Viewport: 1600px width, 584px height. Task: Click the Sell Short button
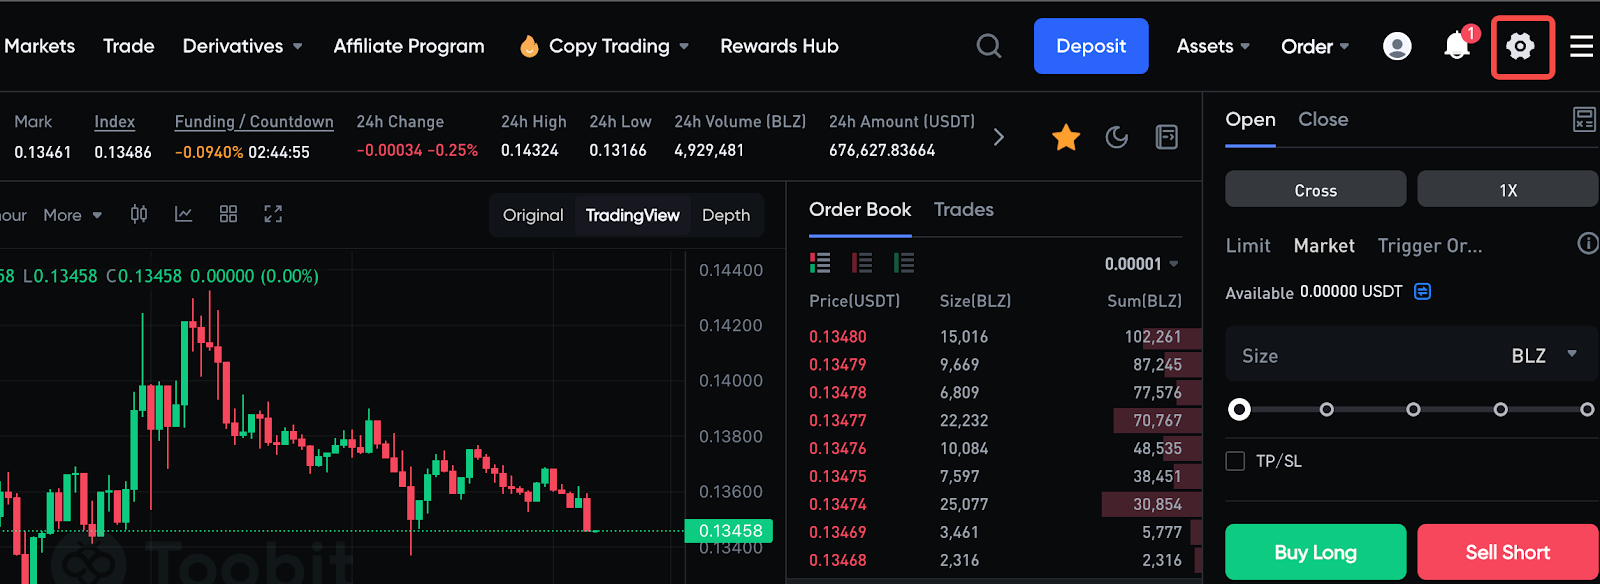(1508, 552)
